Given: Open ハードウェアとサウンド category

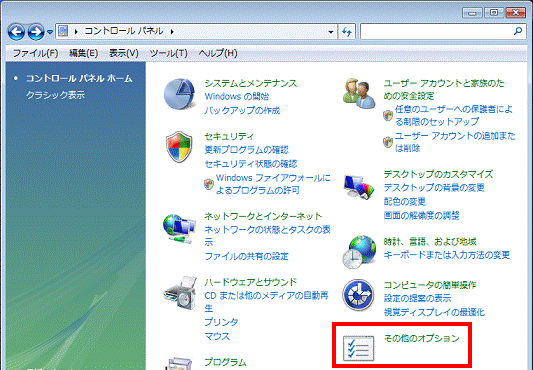Looking at the screenshot, I should [x=251, y=282].
